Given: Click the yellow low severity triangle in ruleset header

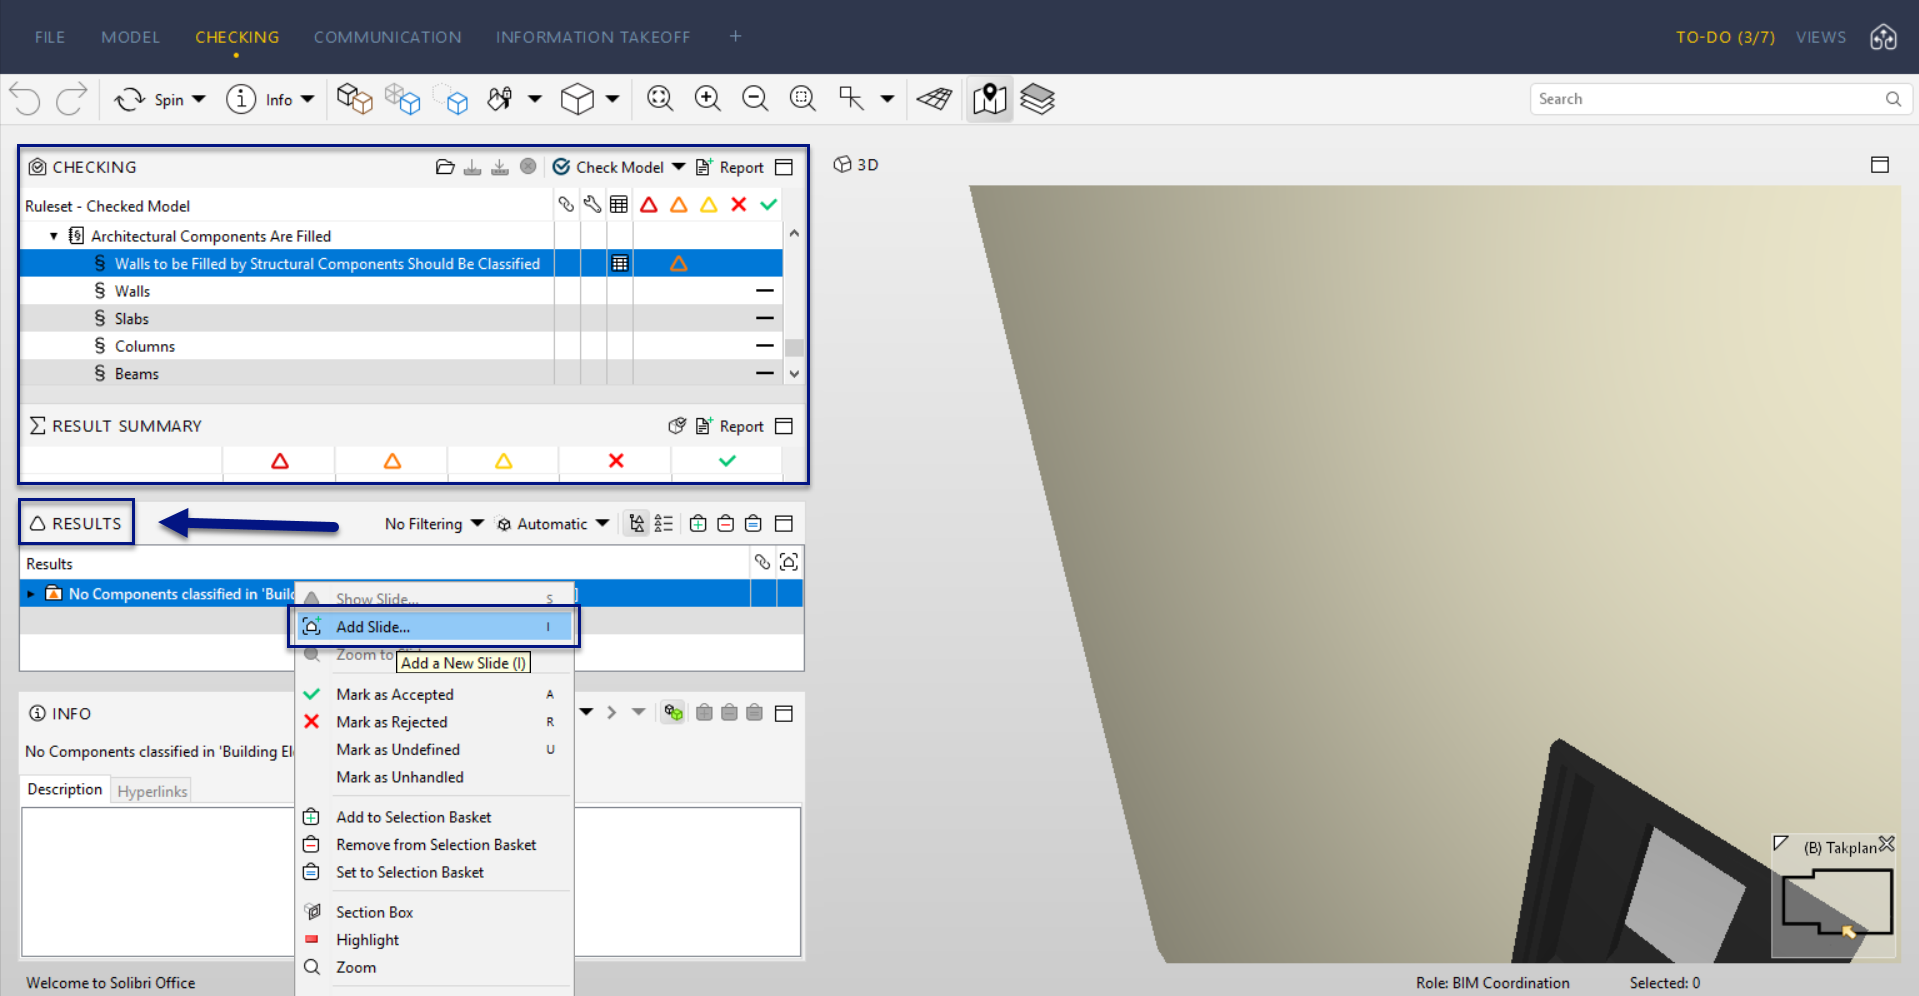Looking at the screenshot, I should [709, 205].
